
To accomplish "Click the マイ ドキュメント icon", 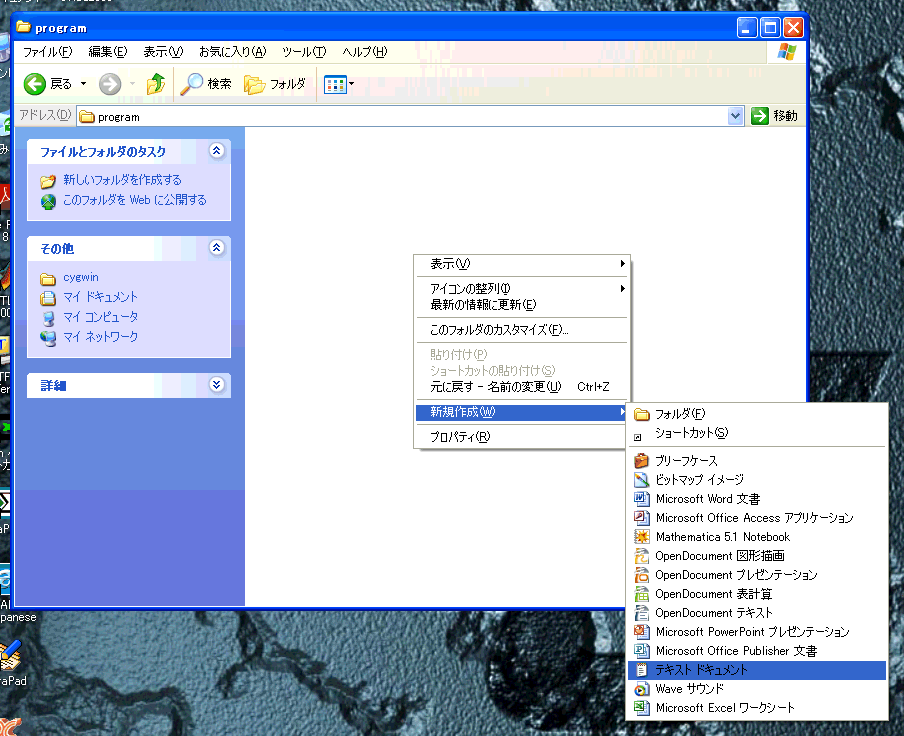I will (x=48, y=298).
